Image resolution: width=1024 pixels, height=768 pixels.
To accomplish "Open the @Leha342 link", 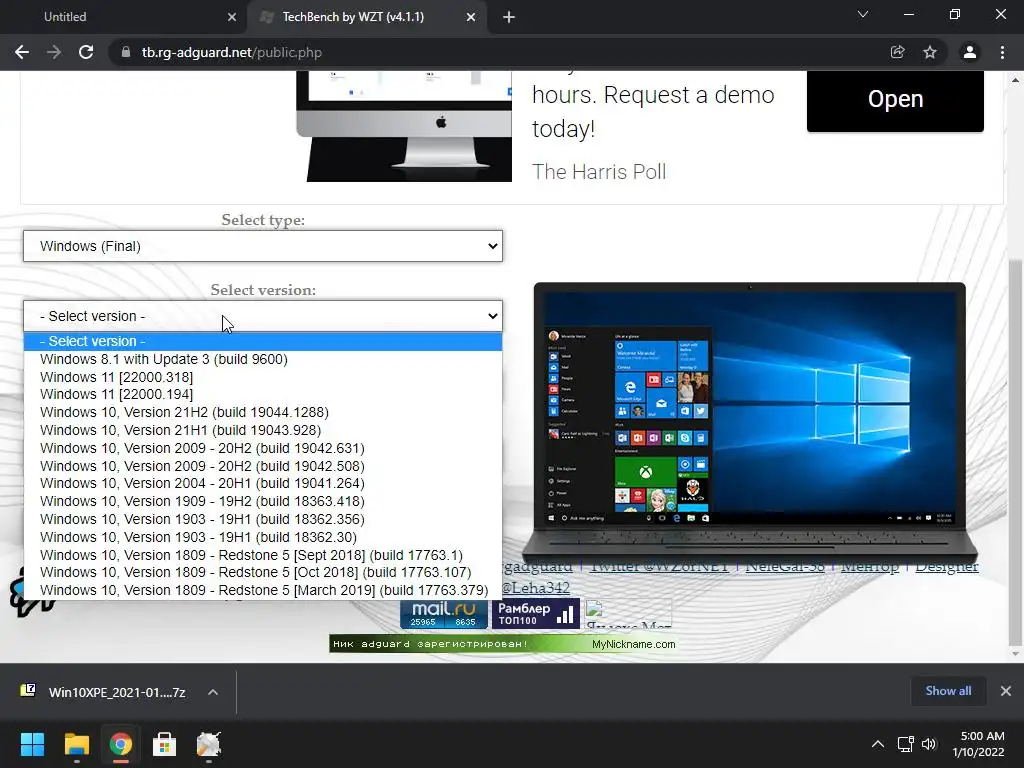I will 536,588.
